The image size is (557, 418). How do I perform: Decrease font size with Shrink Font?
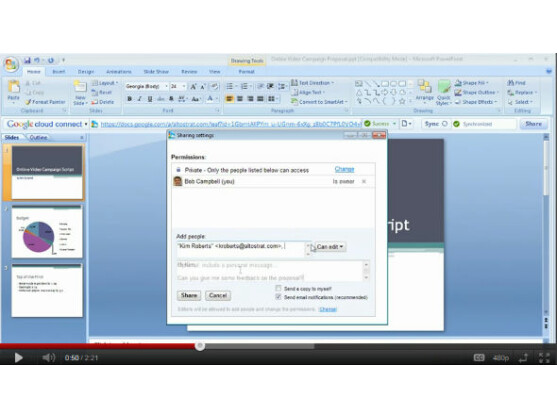(203, 86)
